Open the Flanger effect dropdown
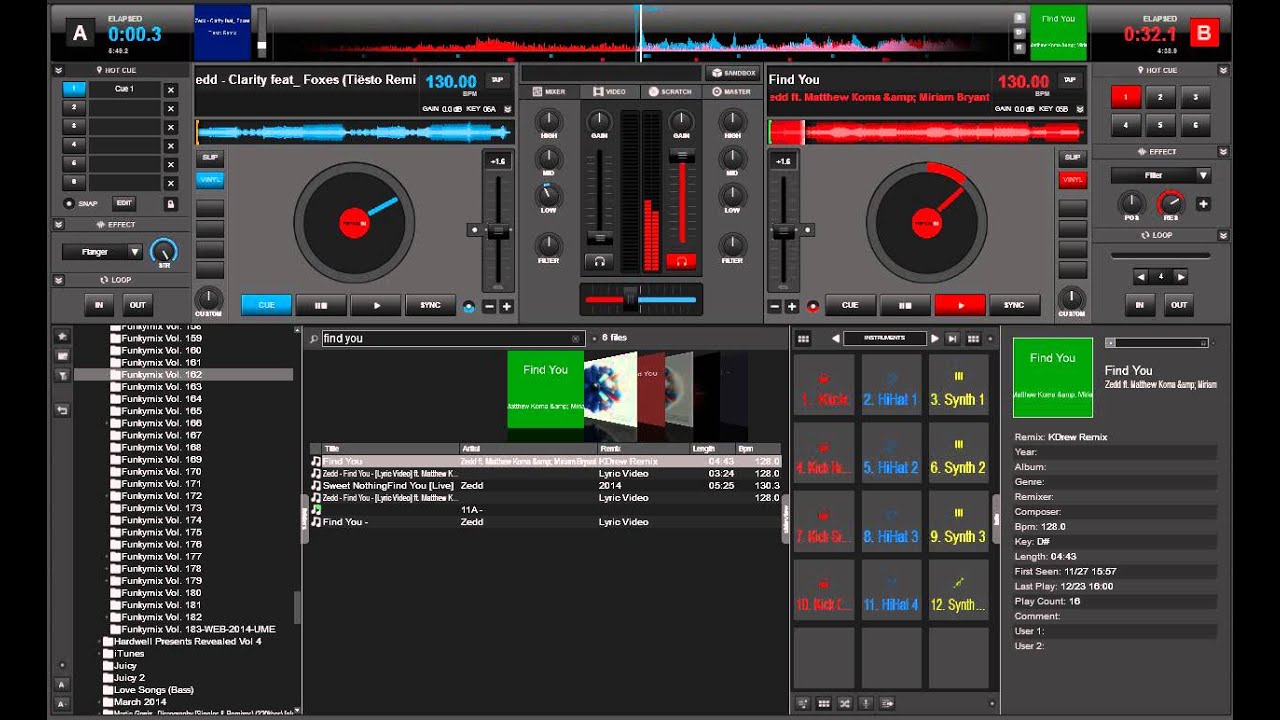The height and width of the screenshot is (720, 1280). tap(103, 252)
